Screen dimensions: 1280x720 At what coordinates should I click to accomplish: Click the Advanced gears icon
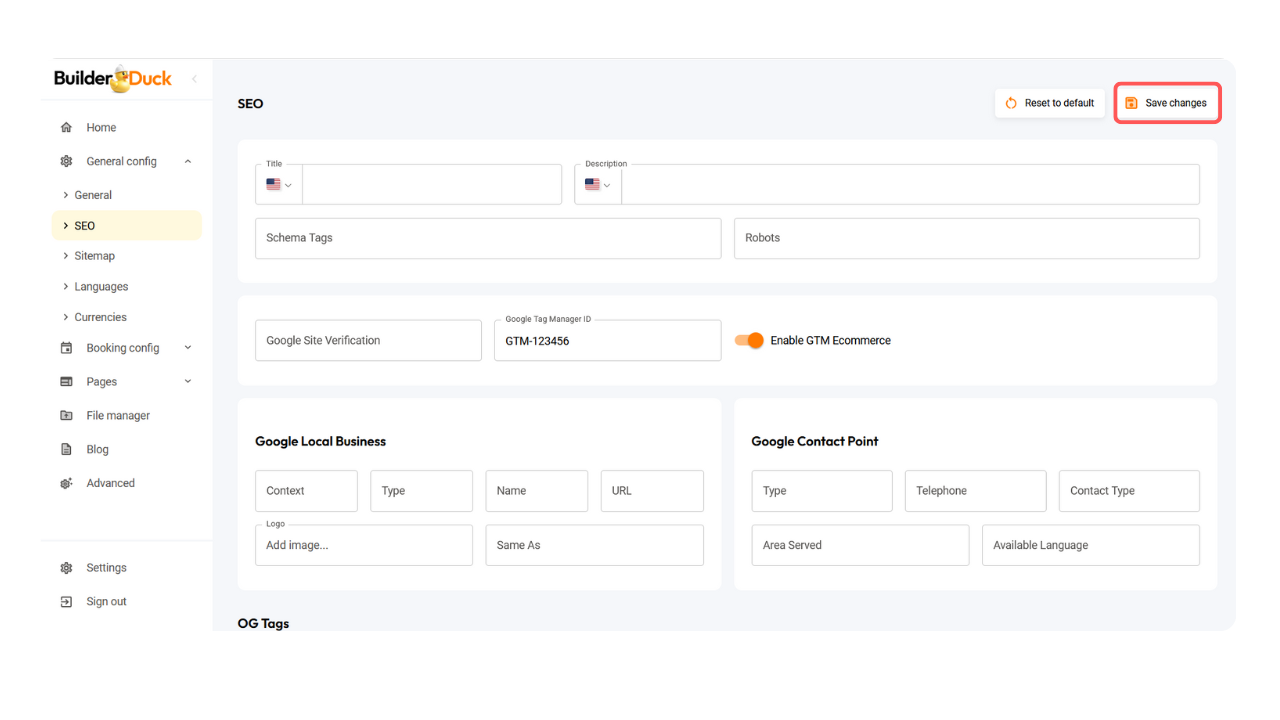(x=66, y=484)
